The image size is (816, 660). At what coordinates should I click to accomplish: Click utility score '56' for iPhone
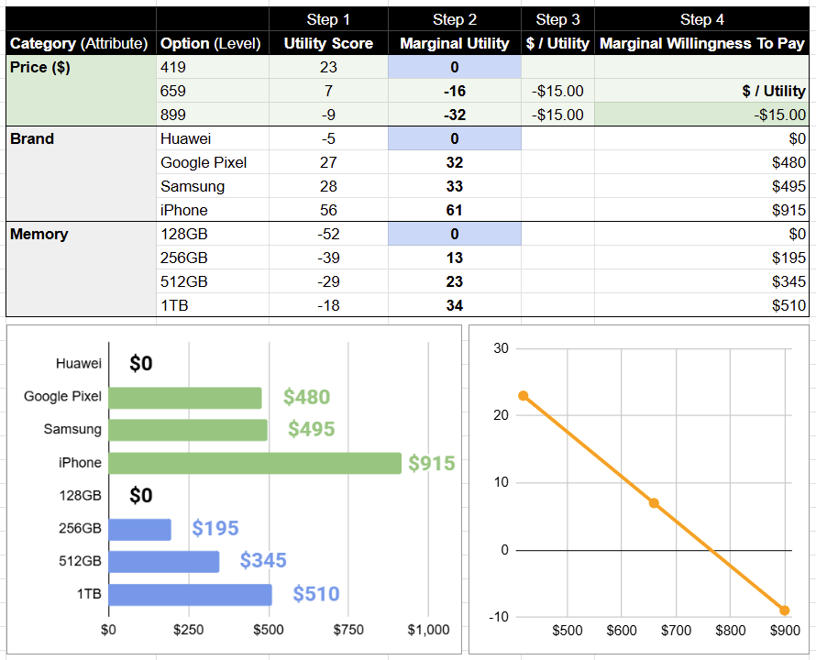coord(328,210)
